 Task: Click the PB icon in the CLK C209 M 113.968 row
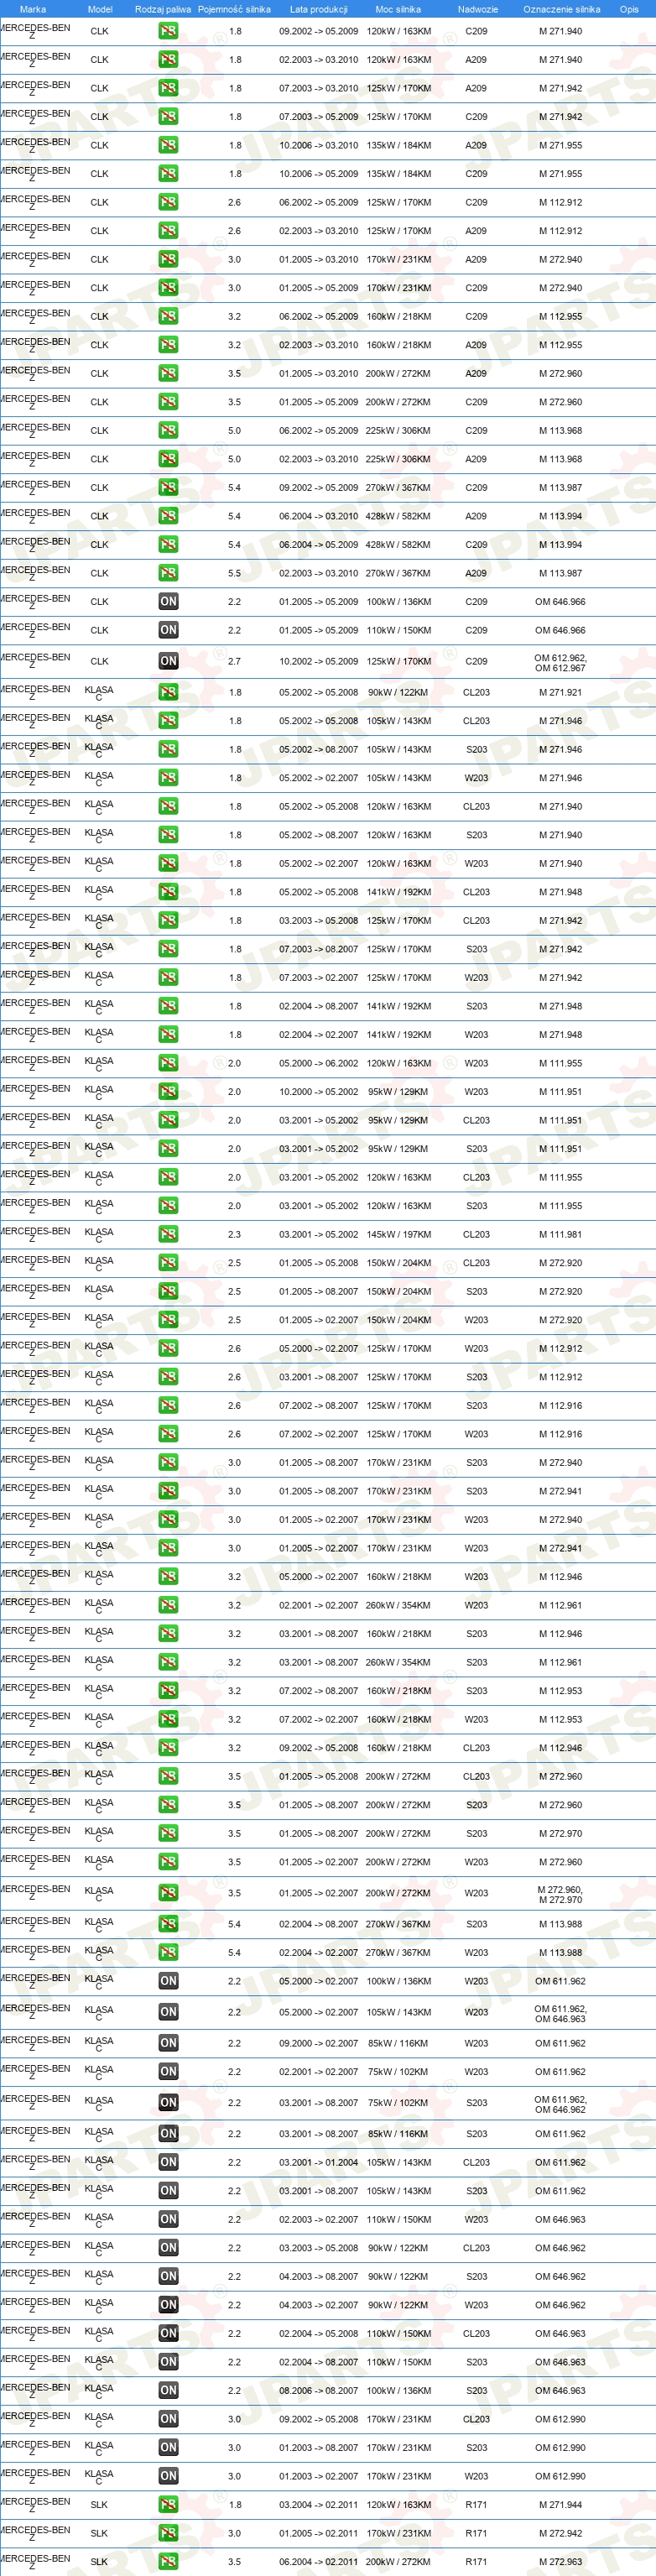[168, 431]
